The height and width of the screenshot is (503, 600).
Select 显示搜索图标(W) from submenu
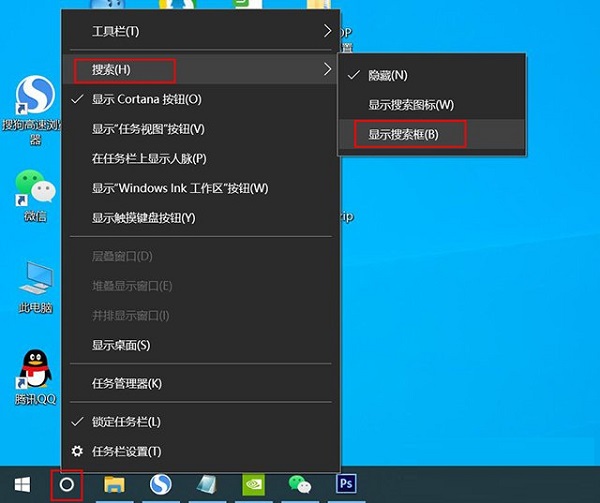[x=411, y=105]
